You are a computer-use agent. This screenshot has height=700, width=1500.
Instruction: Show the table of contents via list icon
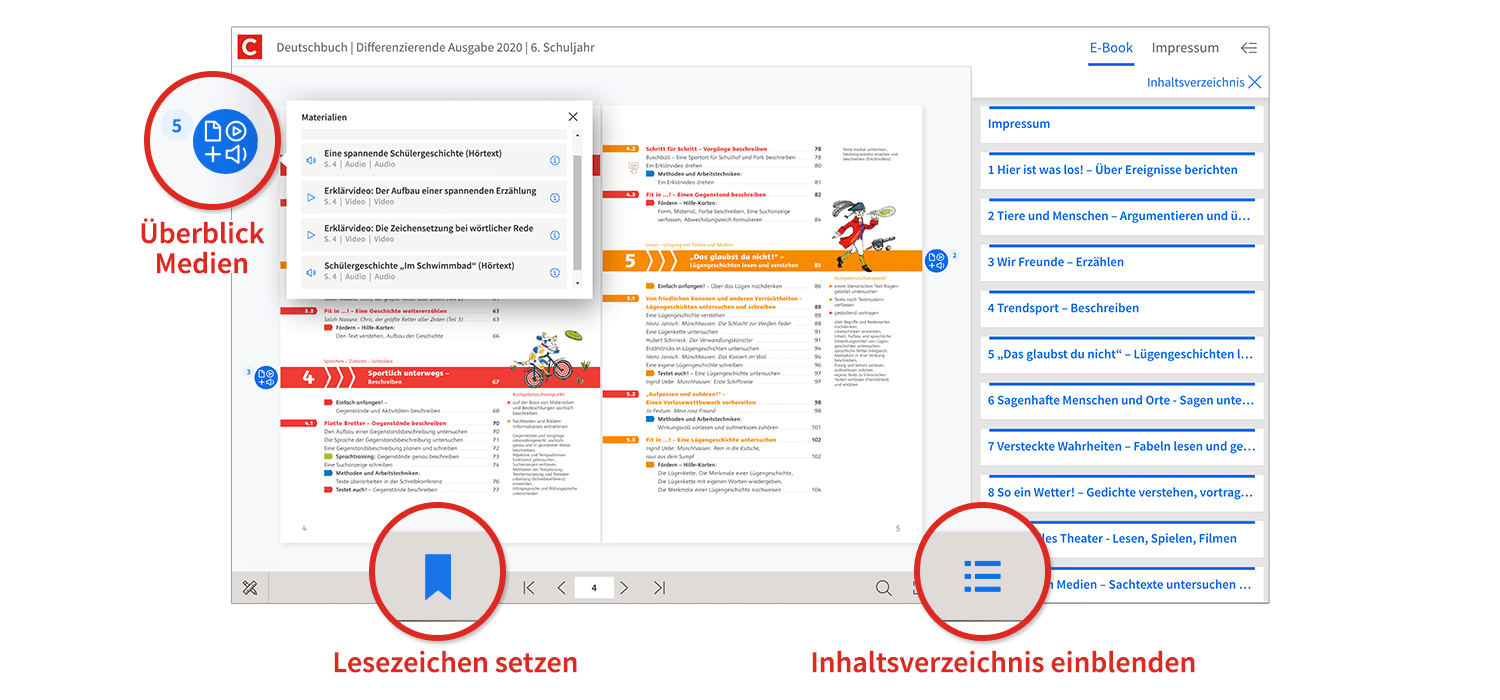982,576
